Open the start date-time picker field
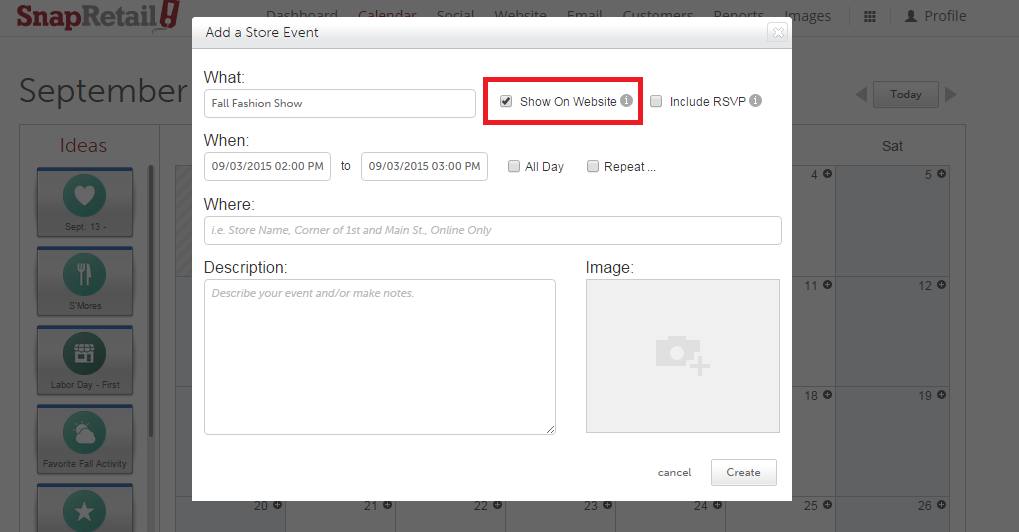The width and height of the screenshot is (1019, 532). coord(267,166)
